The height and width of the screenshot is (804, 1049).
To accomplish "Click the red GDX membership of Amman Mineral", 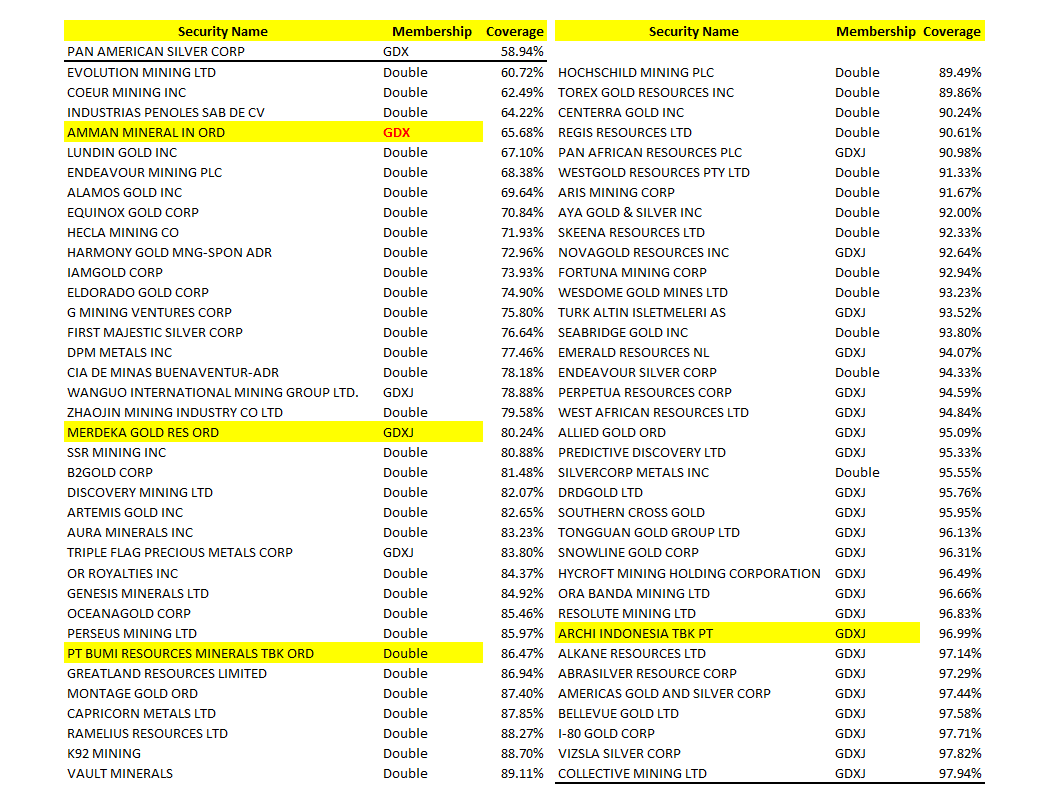I will tap(397, 132).
